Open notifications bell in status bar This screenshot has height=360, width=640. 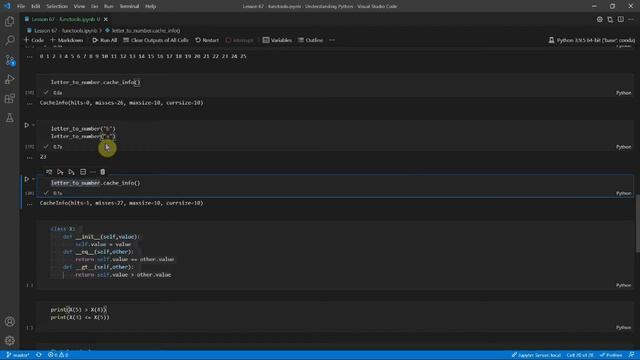(631, 355)
